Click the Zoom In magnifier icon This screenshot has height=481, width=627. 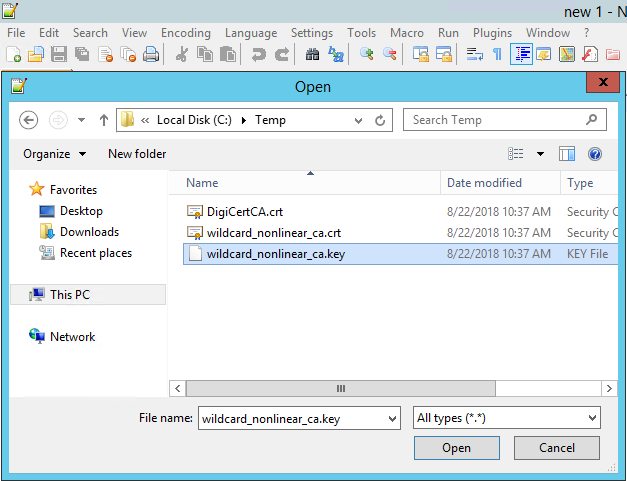pos(366,54)
